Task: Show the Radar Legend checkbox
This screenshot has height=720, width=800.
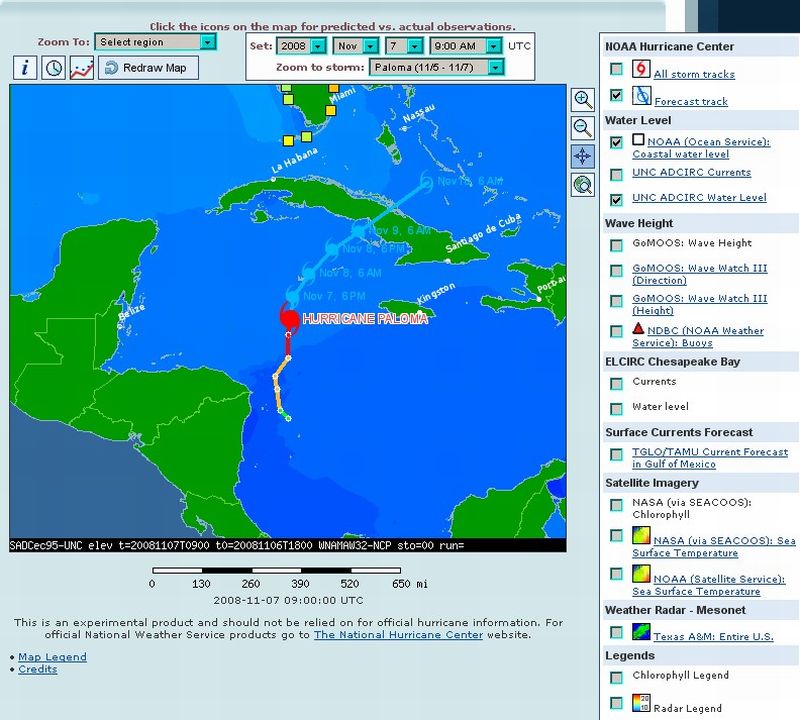Action: coord(616,703)
